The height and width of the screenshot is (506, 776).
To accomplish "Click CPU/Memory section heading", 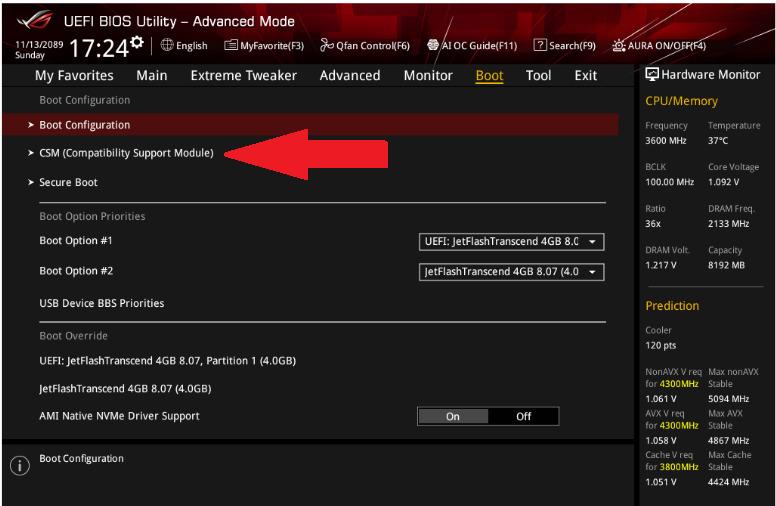I will click(681, 101).
